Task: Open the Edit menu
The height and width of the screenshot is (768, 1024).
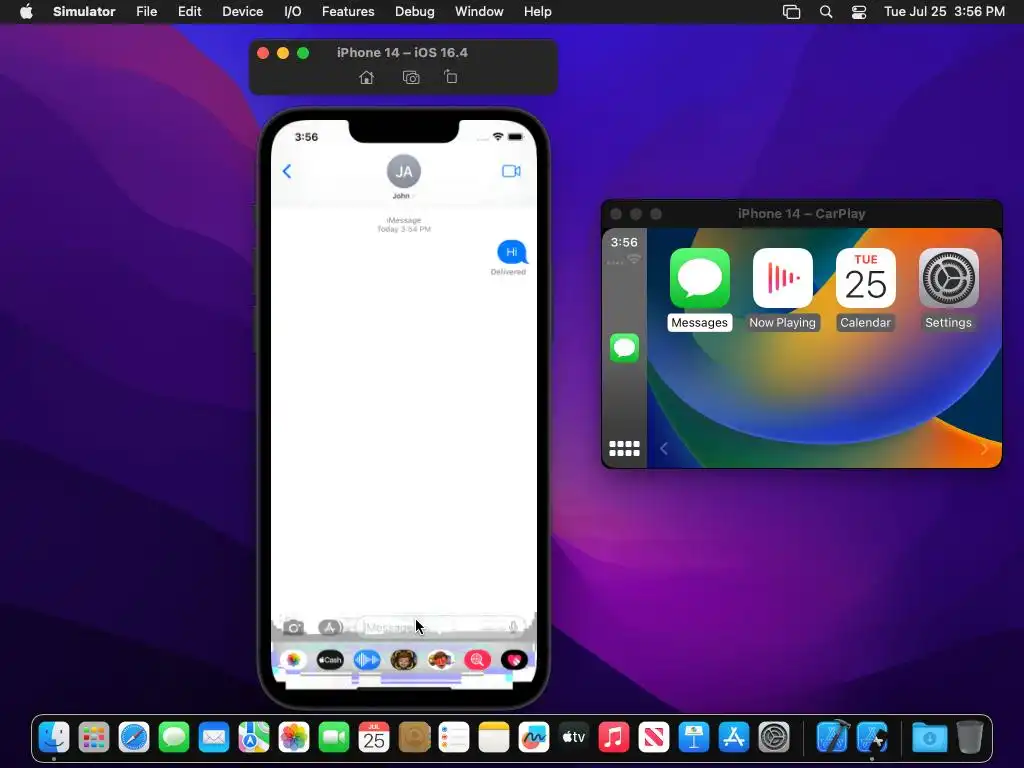Action: (x=189, y=12)
